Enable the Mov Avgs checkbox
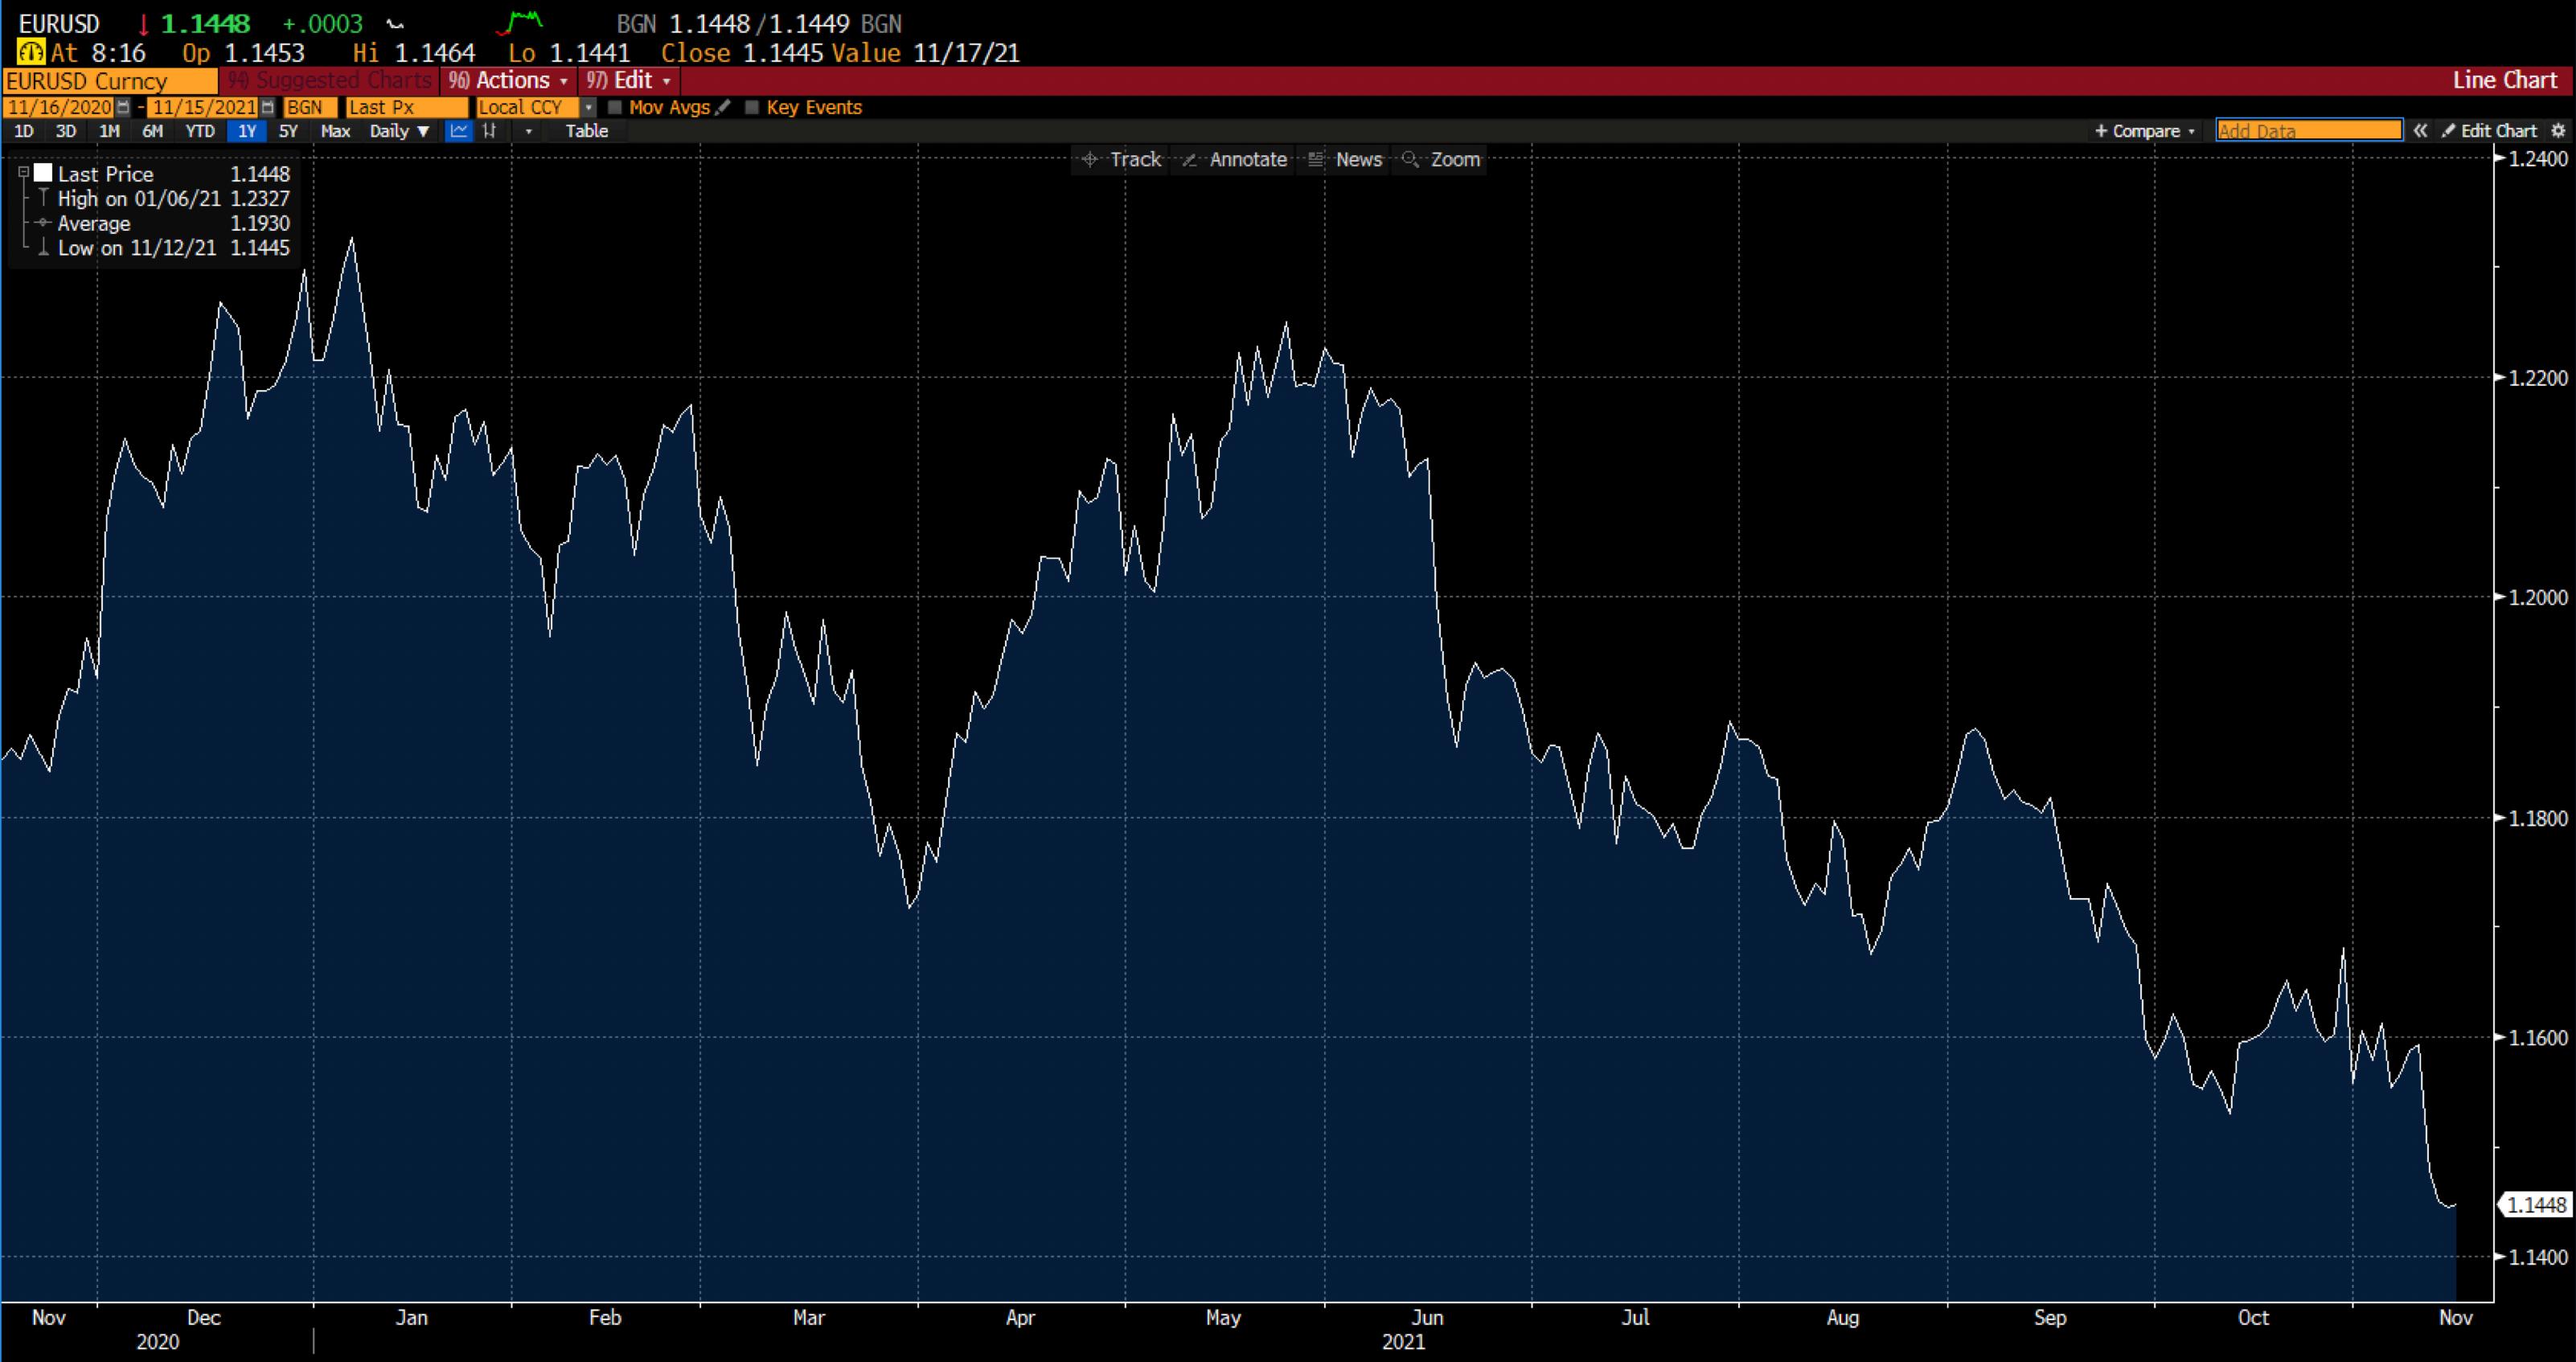The image size is (2576, 1362). pyautogui.click(x=615, y=107)
